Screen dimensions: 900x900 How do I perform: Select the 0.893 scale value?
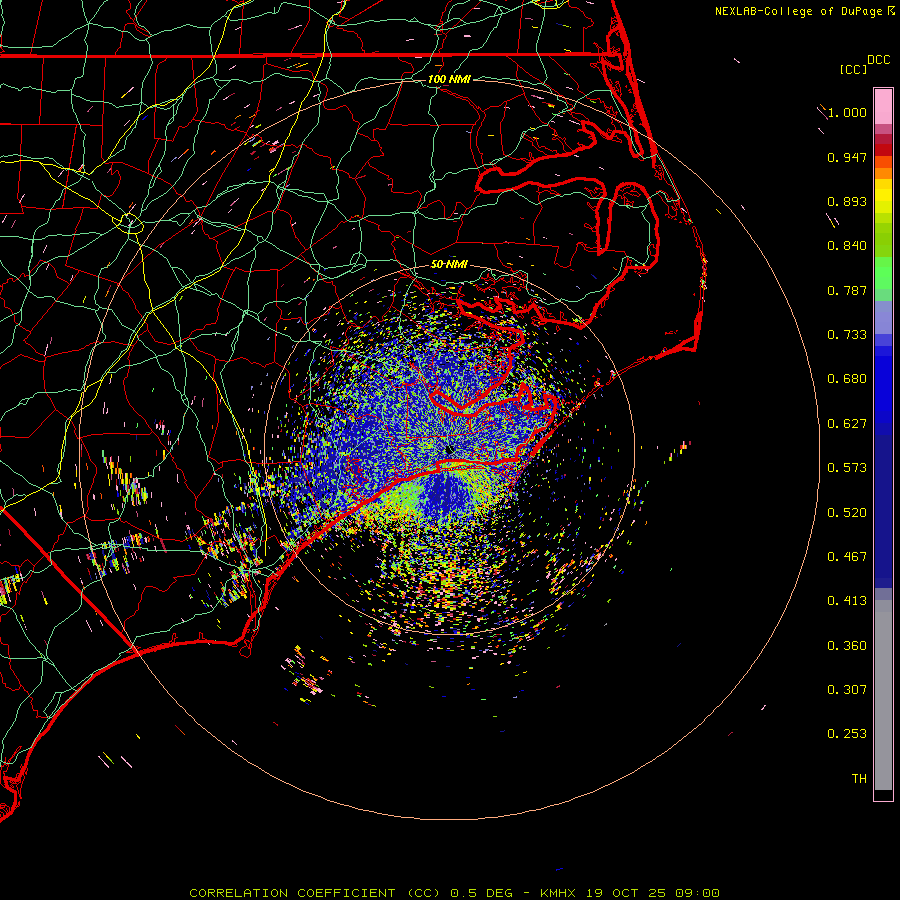pos(847,201)
